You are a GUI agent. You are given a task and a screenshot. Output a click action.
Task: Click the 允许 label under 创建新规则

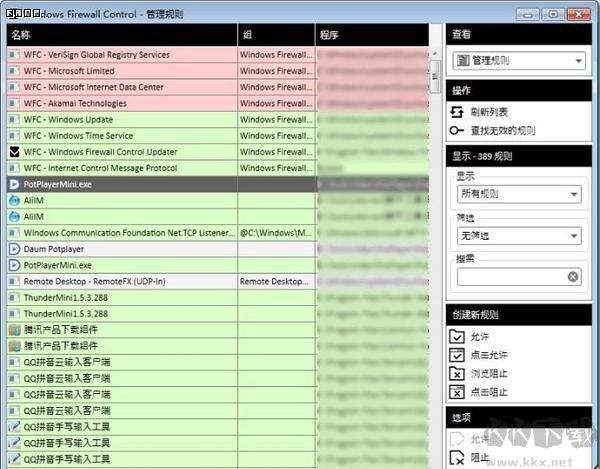point(479,337)
